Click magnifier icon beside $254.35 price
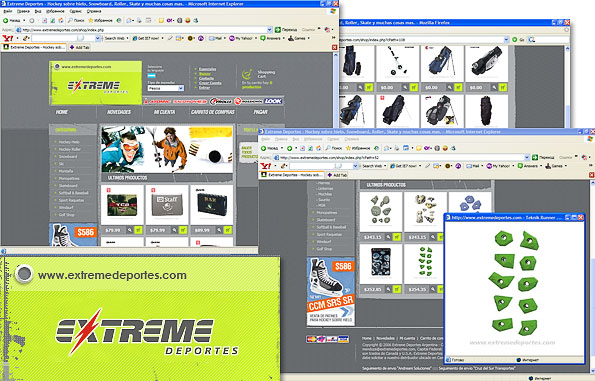 tap(433, 289)
